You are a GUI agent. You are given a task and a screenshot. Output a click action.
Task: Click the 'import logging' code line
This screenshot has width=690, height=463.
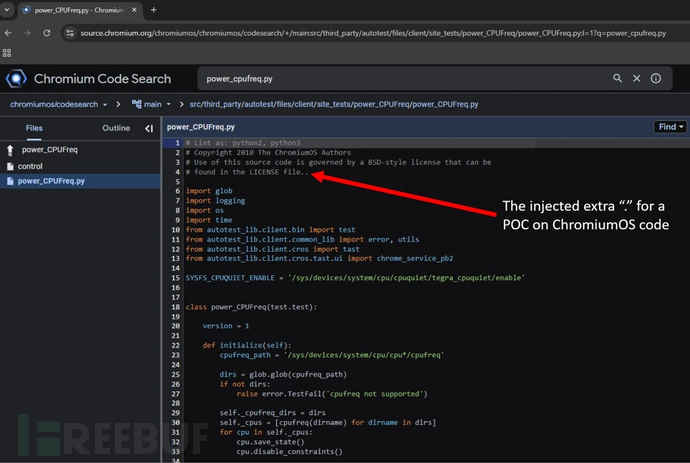coord(216,201)
